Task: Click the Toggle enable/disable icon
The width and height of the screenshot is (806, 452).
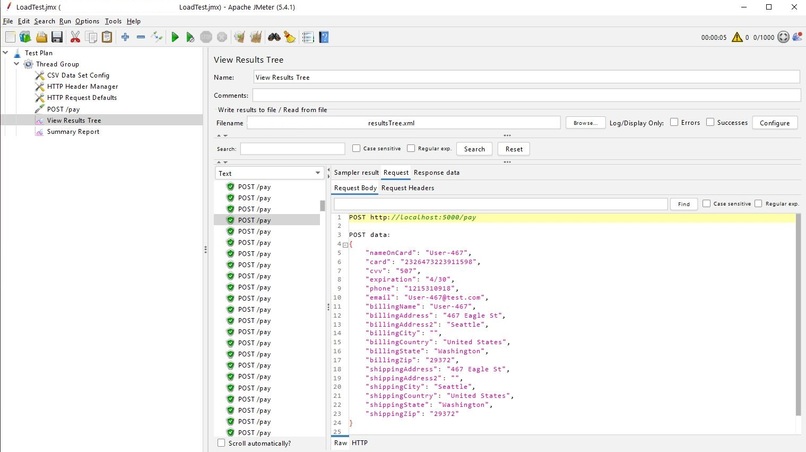Action: tap(157, 37)
